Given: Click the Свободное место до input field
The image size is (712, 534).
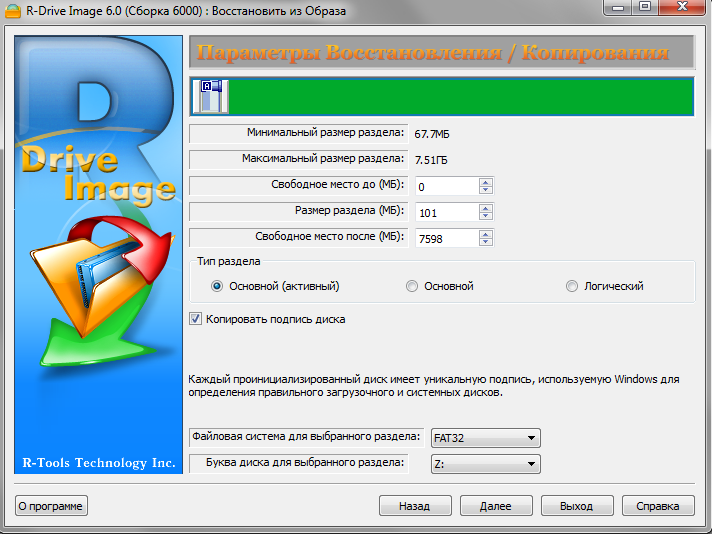Looking at the screenshot, I should [447, 186].
